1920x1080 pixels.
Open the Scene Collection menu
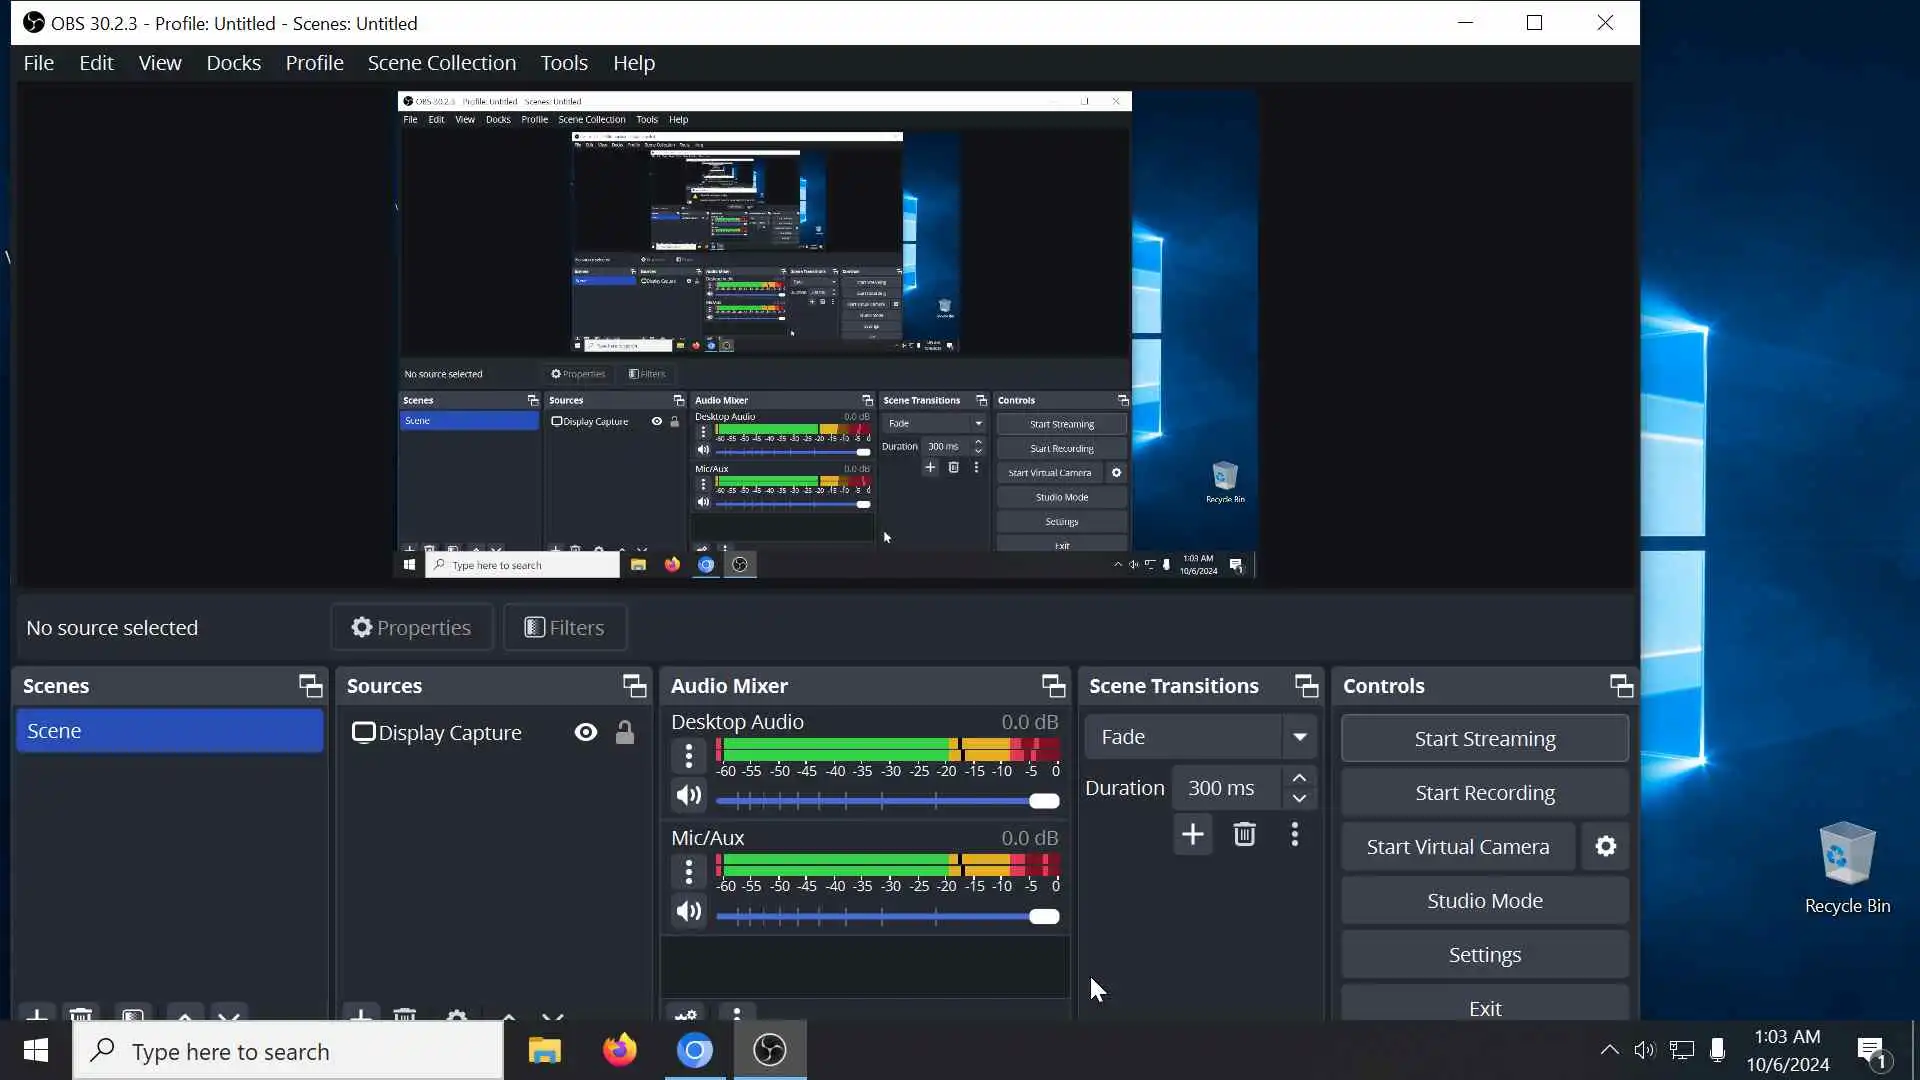(x=441, y=63)
